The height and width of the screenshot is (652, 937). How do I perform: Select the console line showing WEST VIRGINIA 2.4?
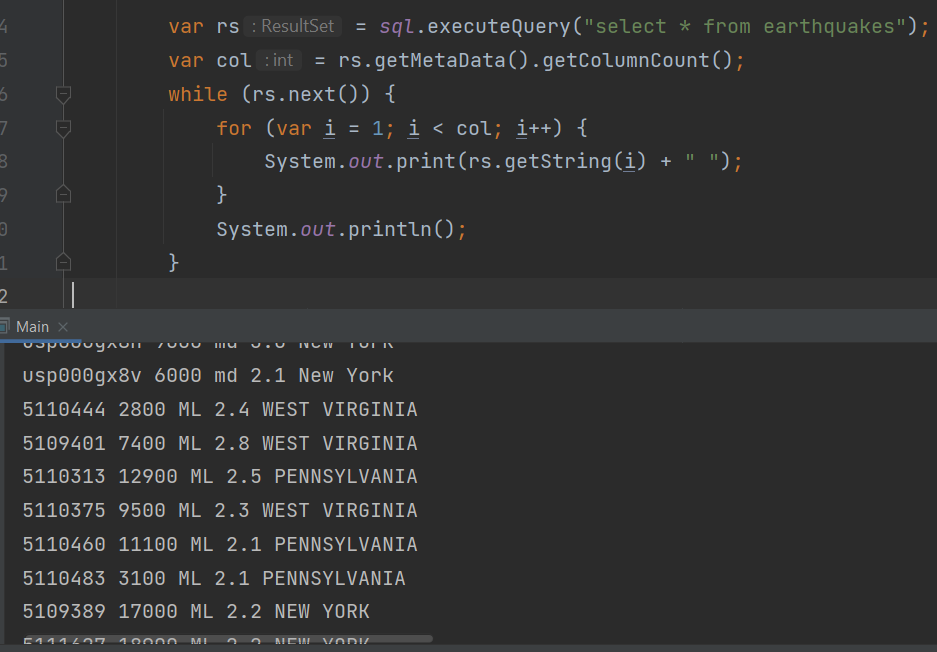click(218, 409)
